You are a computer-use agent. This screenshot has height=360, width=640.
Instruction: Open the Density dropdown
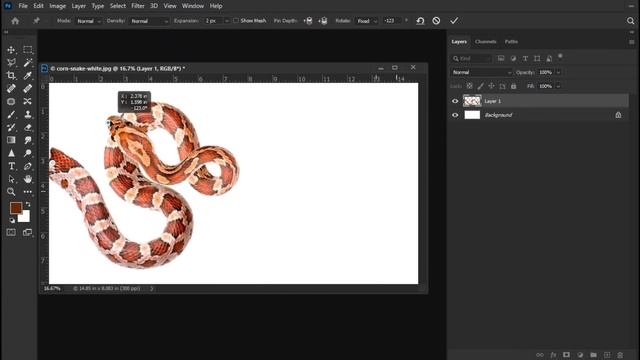click(x=149, y=21)
